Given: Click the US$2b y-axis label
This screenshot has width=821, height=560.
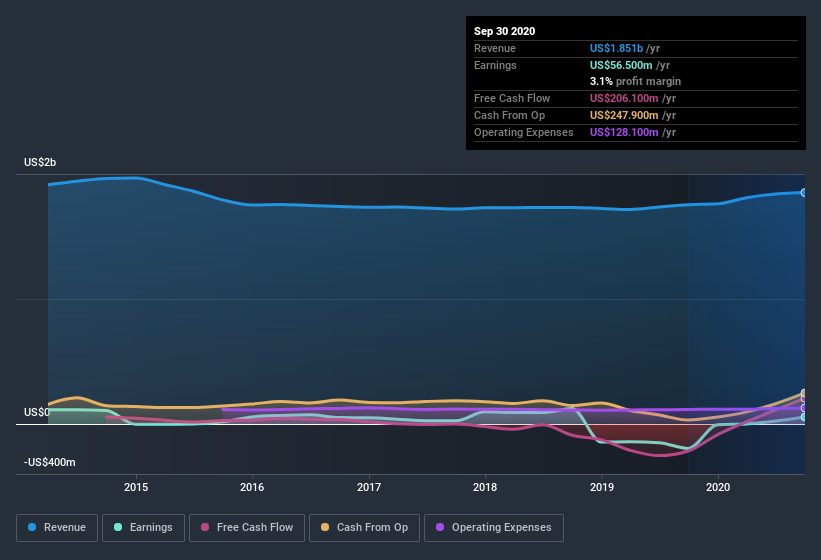Looking at the screenshot, I should 40,162.
